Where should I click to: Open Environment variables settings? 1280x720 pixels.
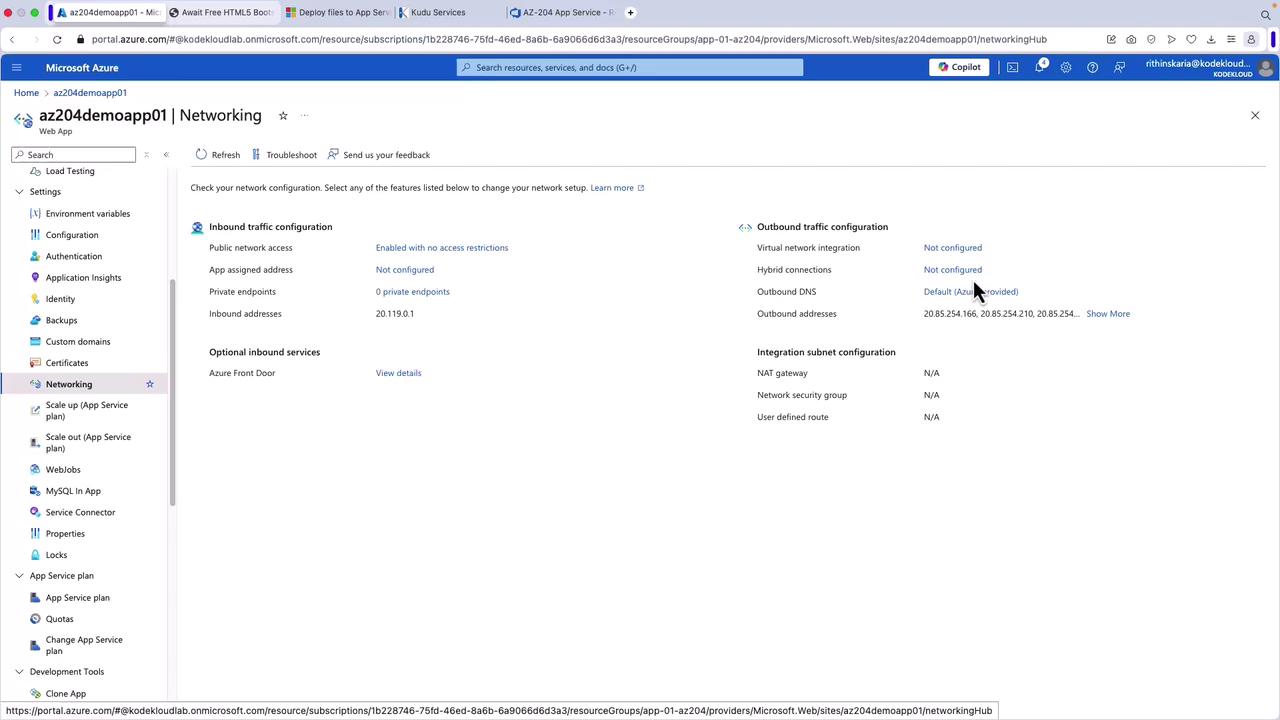(88, 214)
